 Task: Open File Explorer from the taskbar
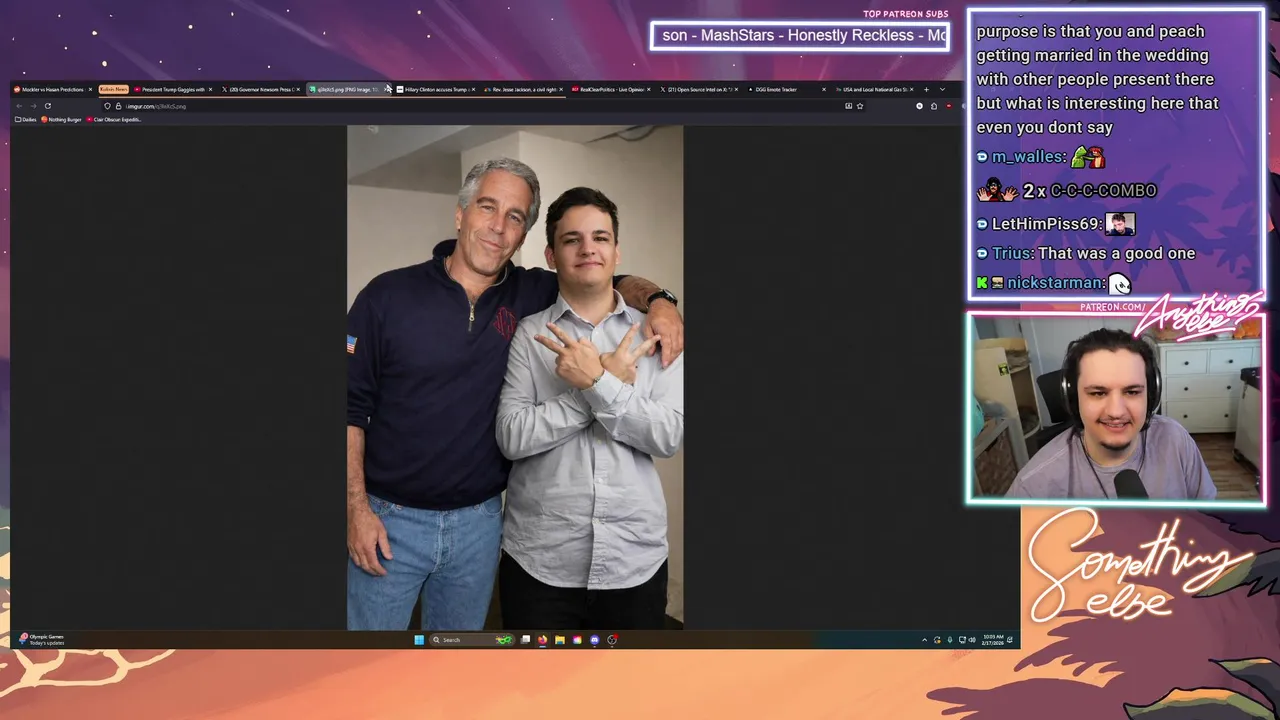560,640
